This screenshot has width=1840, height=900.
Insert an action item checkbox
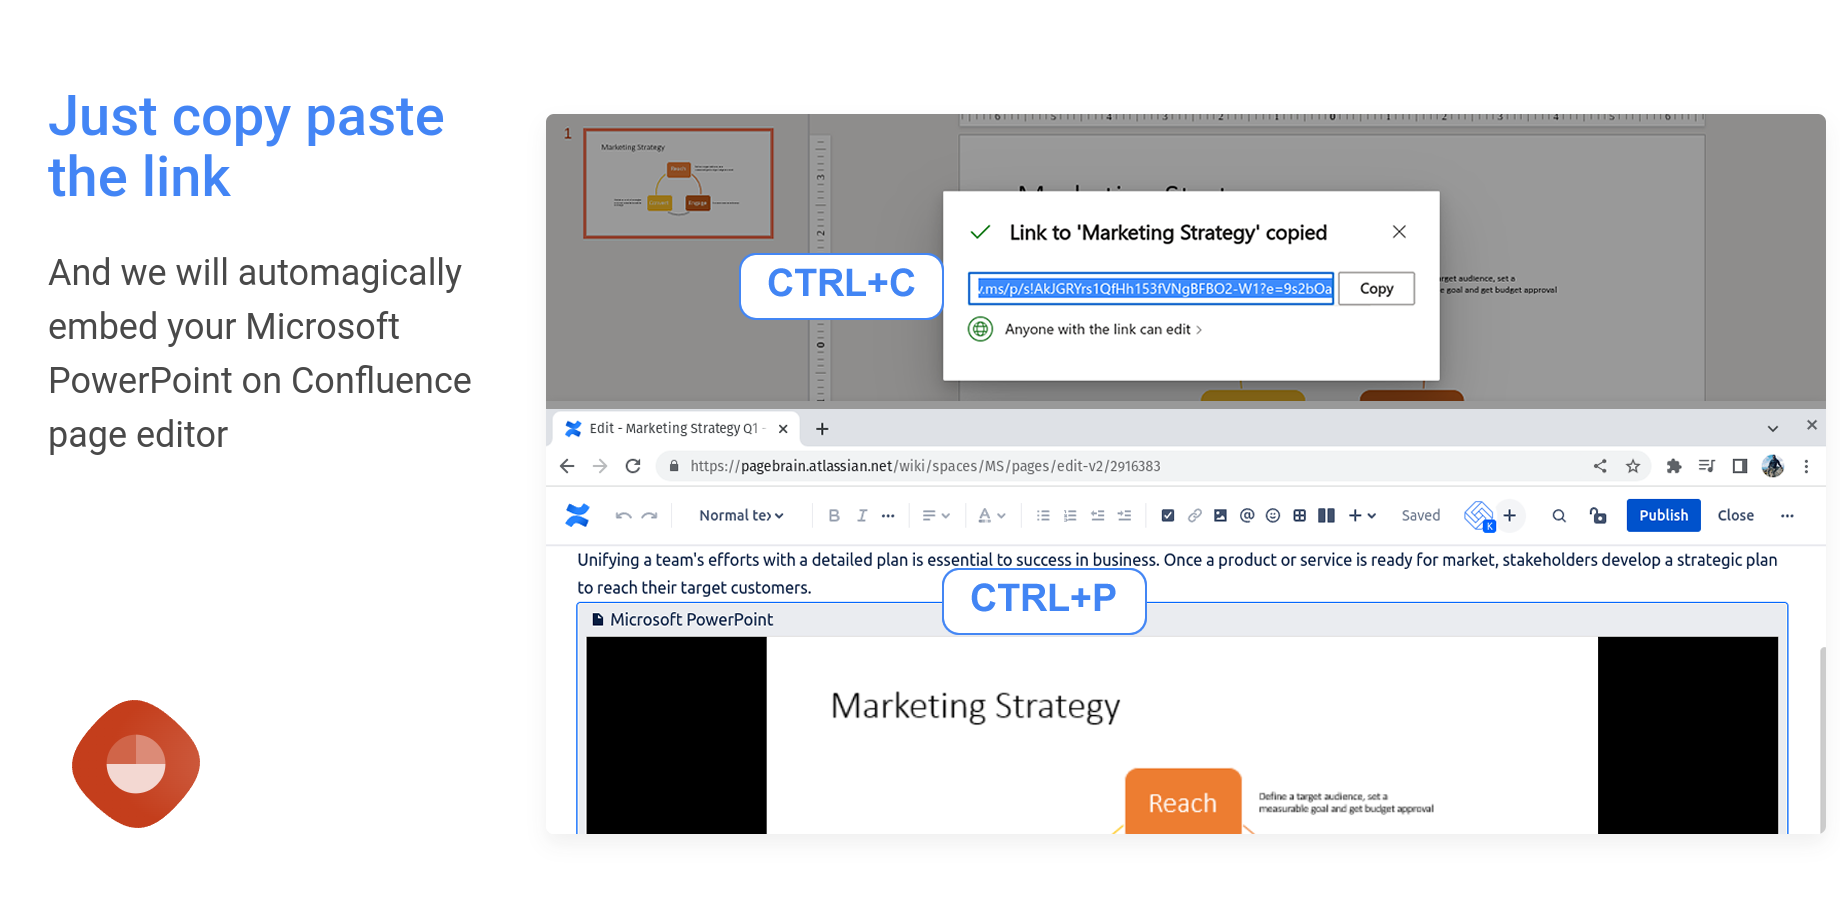[1167, 515]
